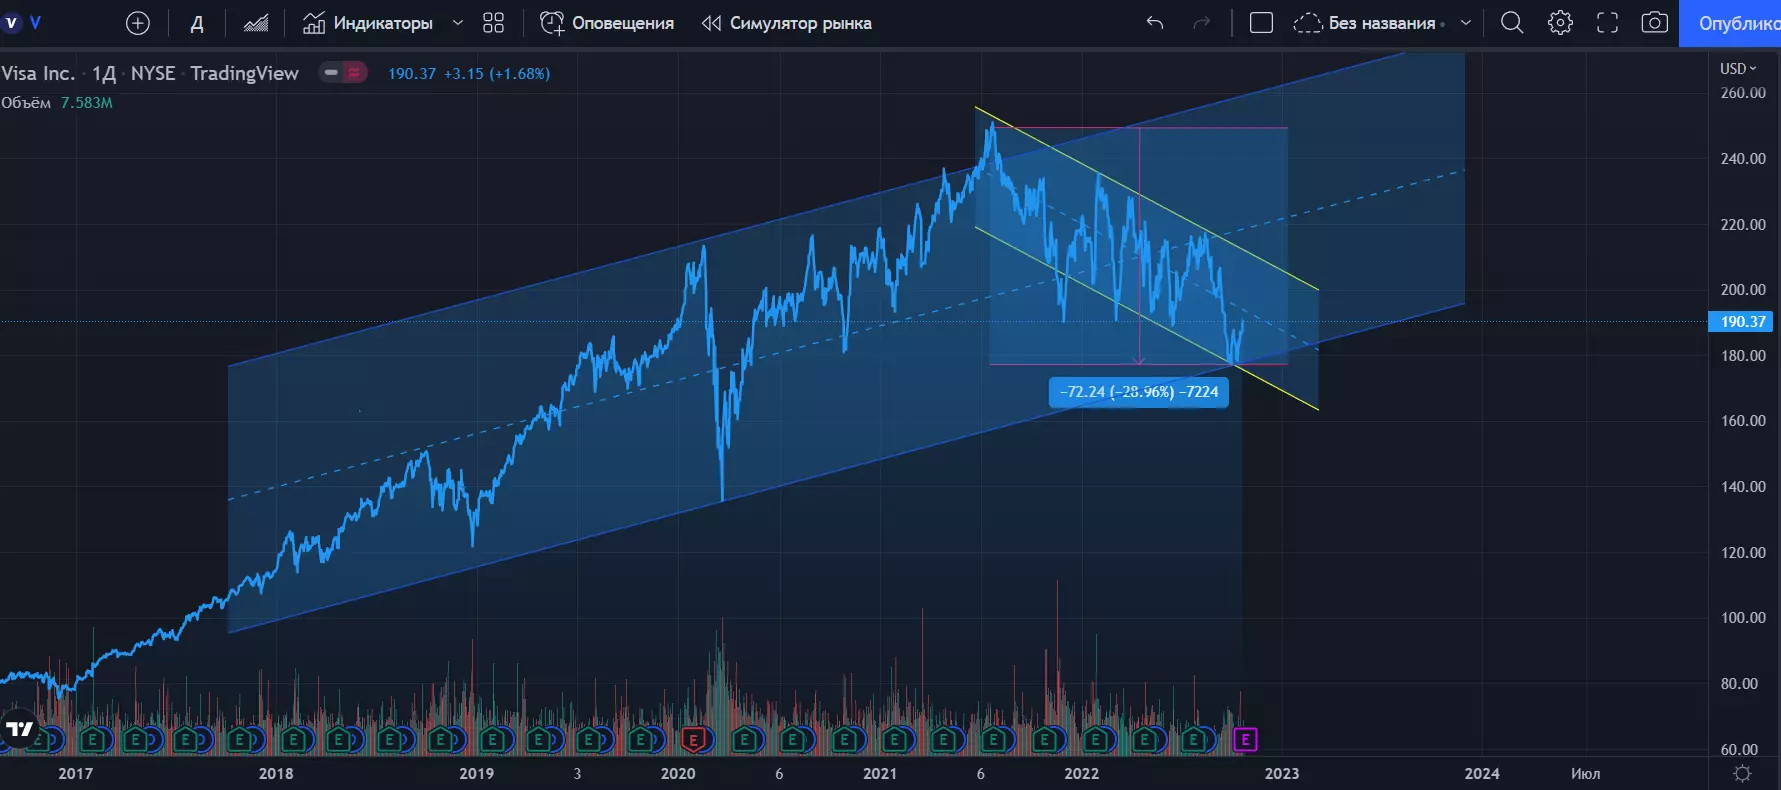Click the red earnings E marker near 2020
The image size is (1781, 790).
(693, 740)
